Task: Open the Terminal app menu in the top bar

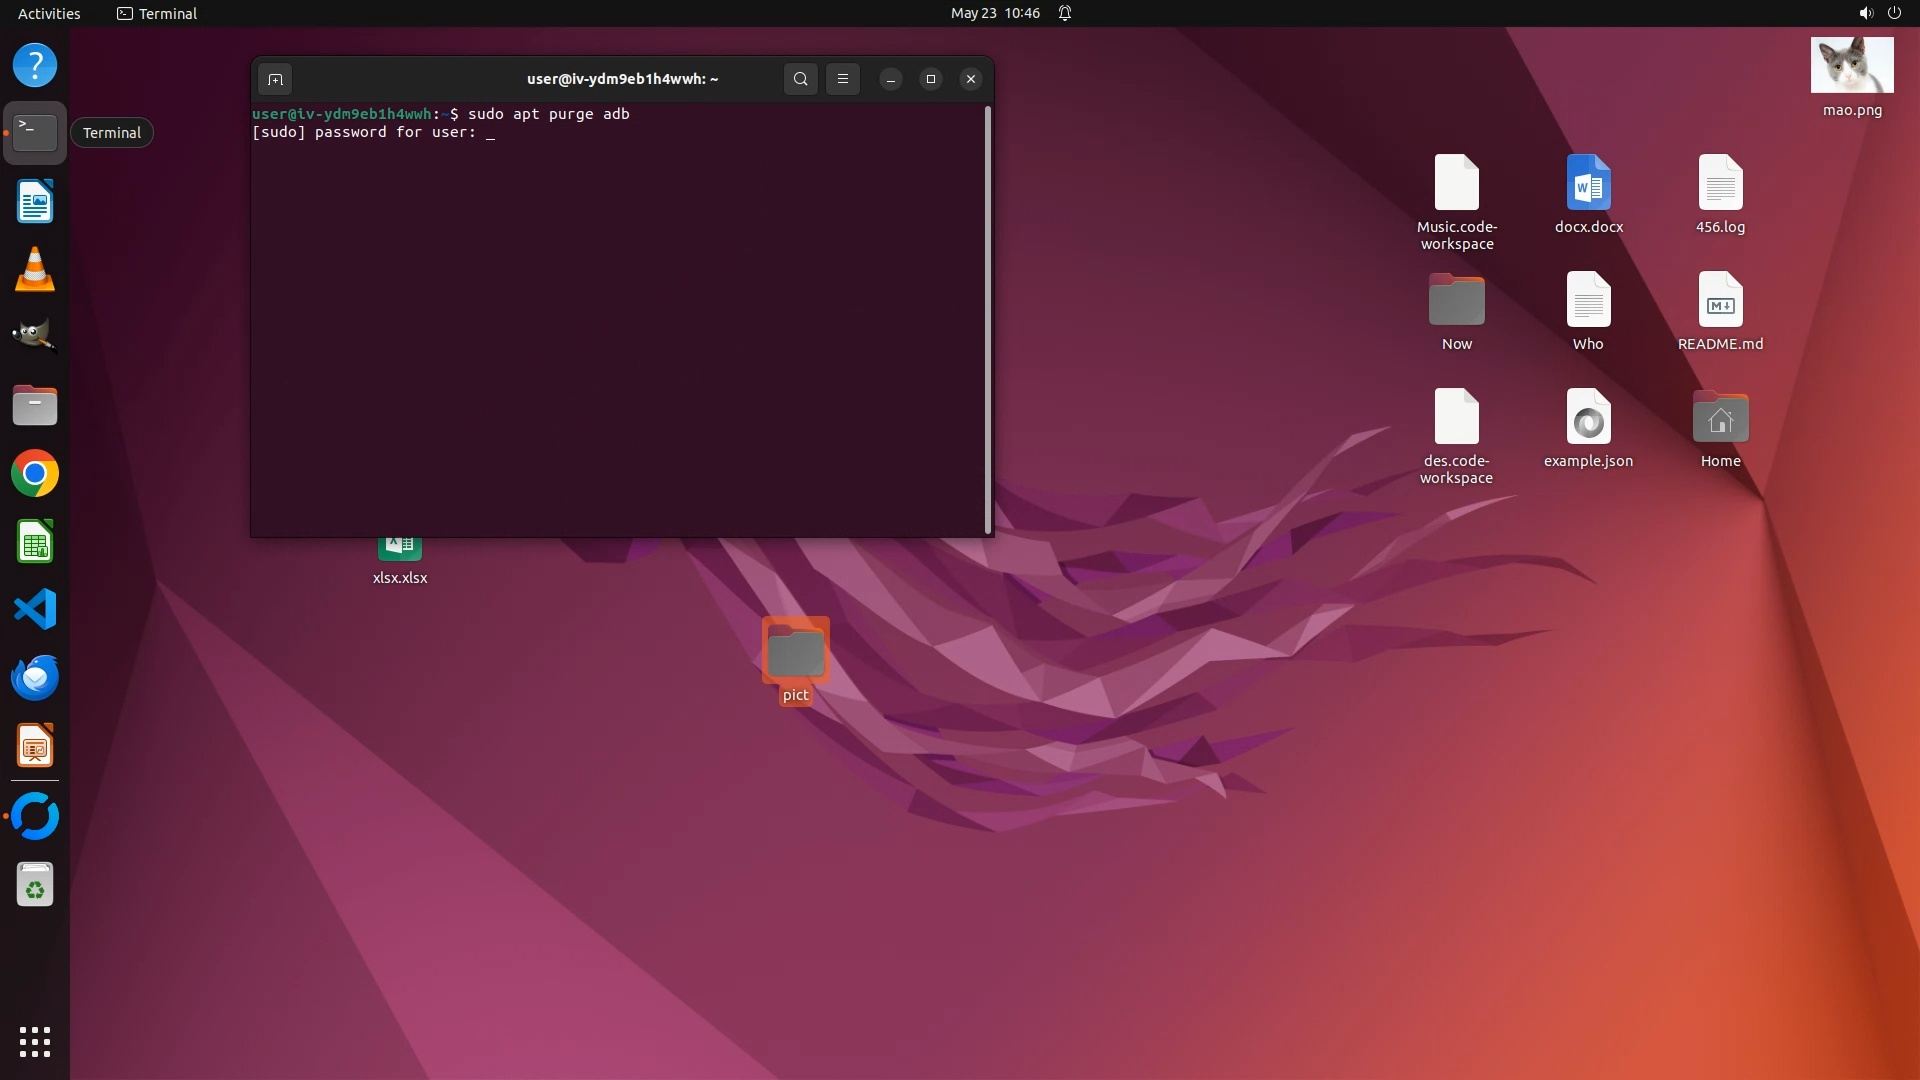Action: click(x=157, y=13)
